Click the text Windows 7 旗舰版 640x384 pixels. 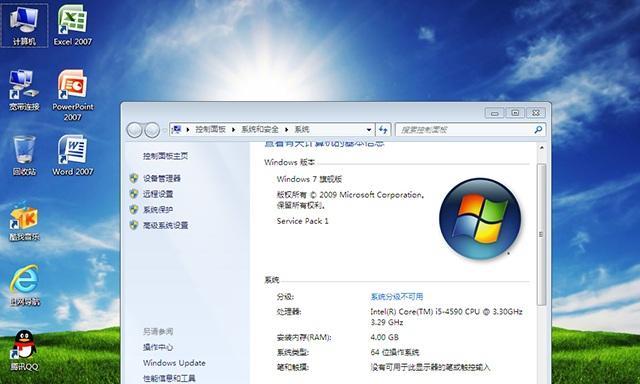pos(309,179)
